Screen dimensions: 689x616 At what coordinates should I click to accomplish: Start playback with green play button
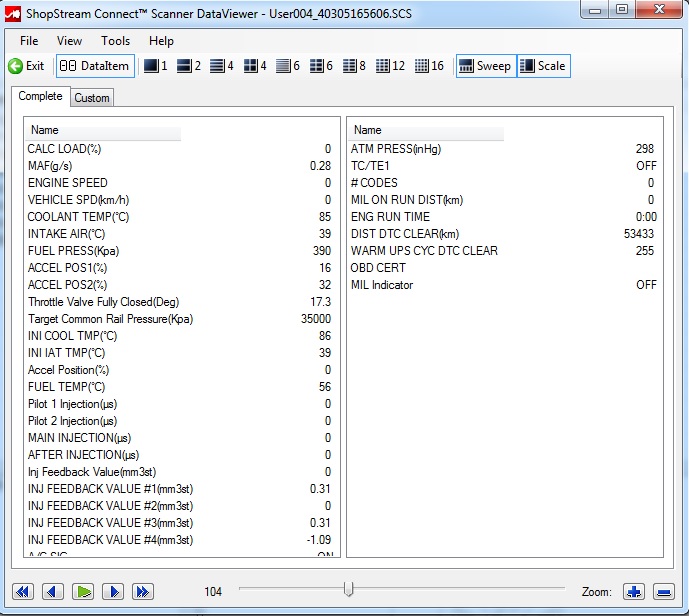[83, 591]
